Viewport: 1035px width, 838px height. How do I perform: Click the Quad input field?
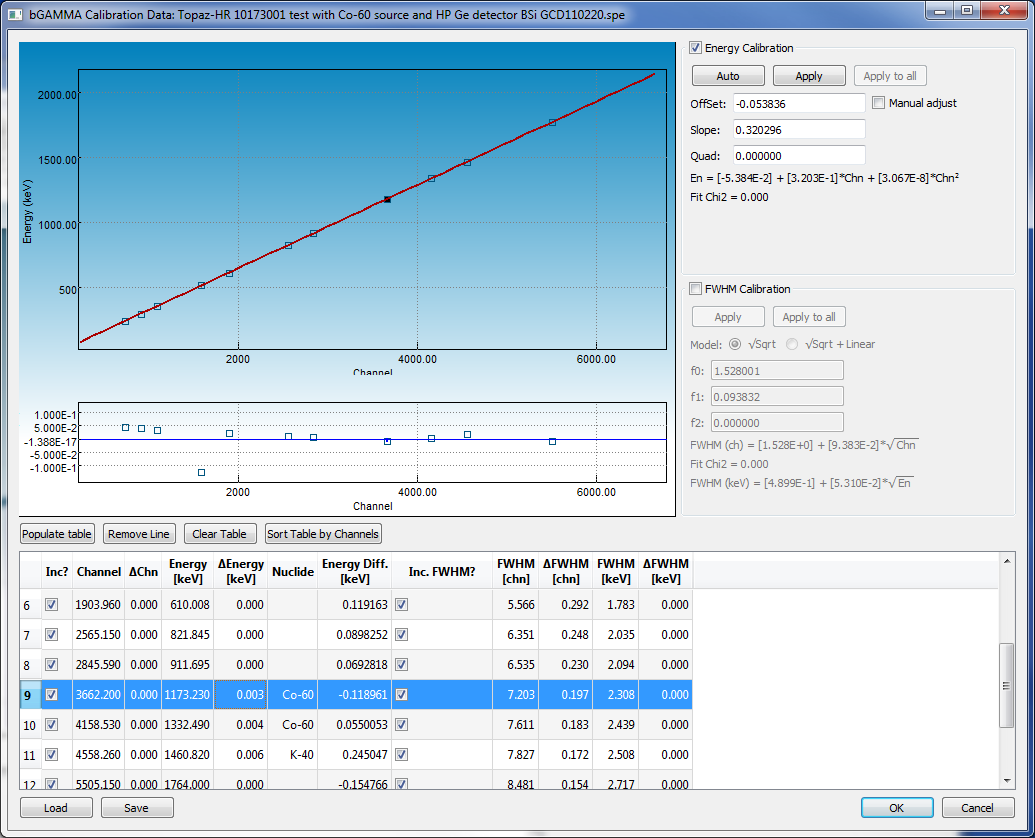(799, 156)
